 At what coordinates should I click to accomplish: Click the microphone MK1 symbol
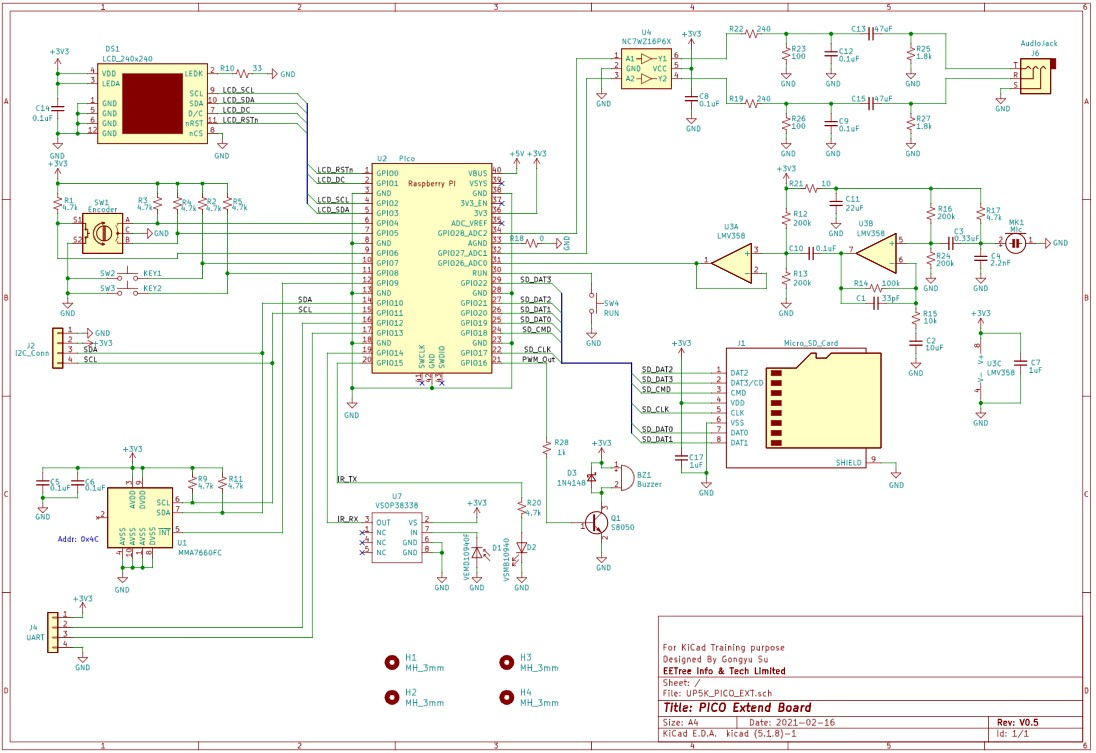(1016, 243)
